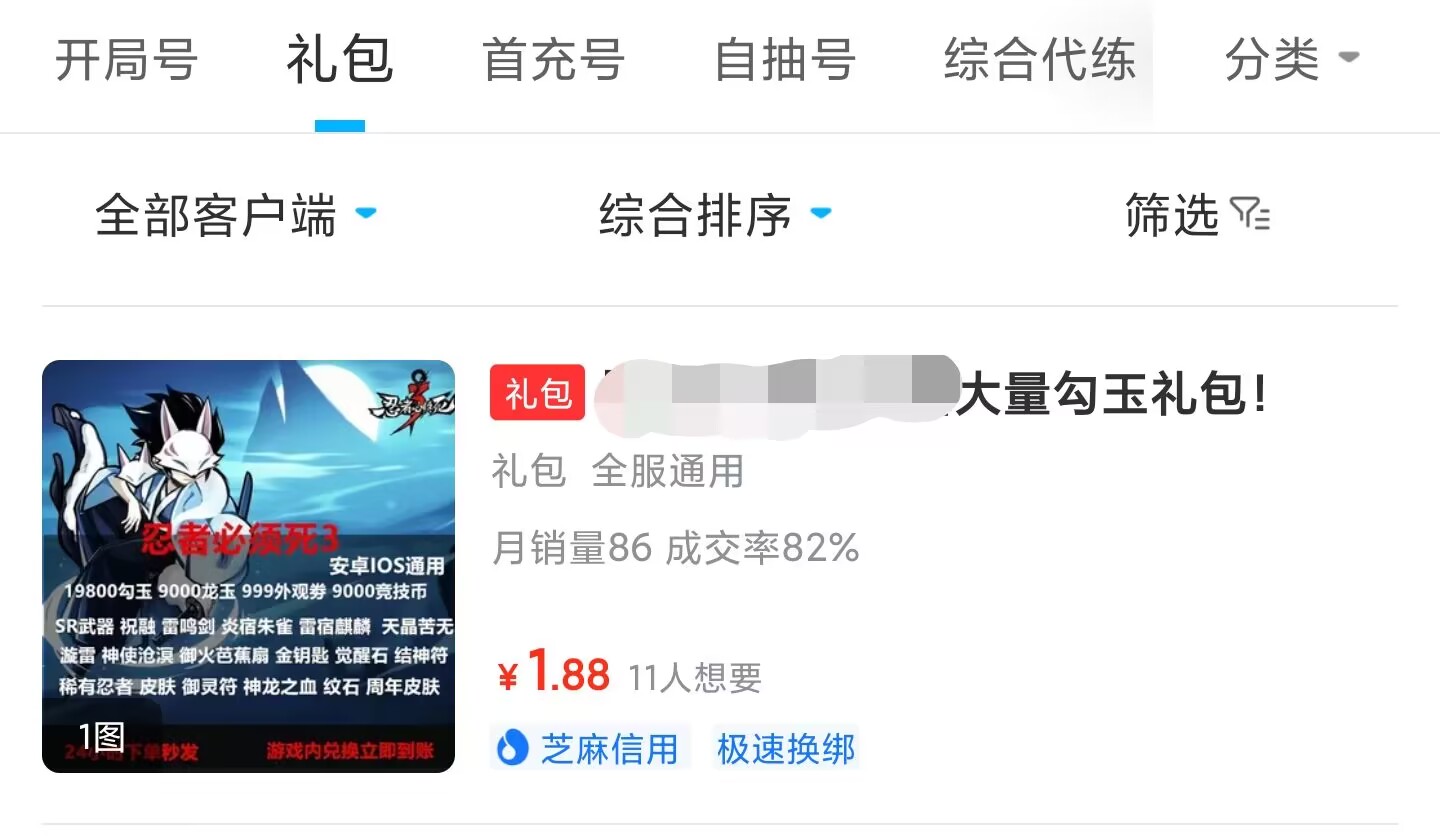Viewport: 1440px width, 838px height.
Task: Click the funnel filter icon
Action: click(x=1250, y=215)
